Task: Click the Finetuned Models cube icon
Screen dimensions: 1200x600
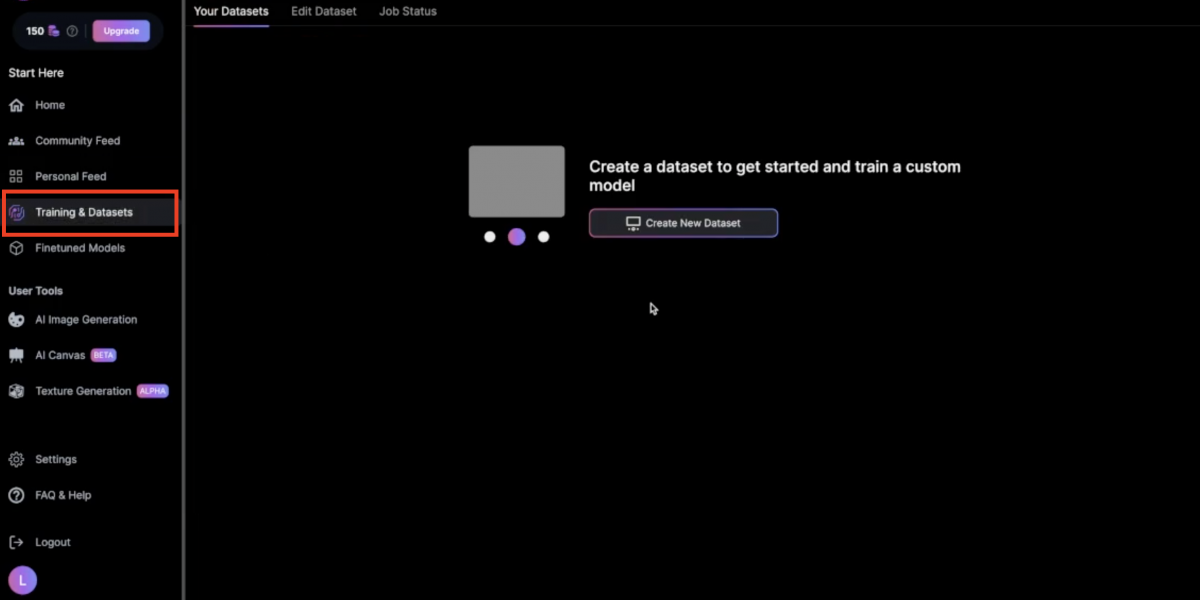Action: click(x=16, y=248)
